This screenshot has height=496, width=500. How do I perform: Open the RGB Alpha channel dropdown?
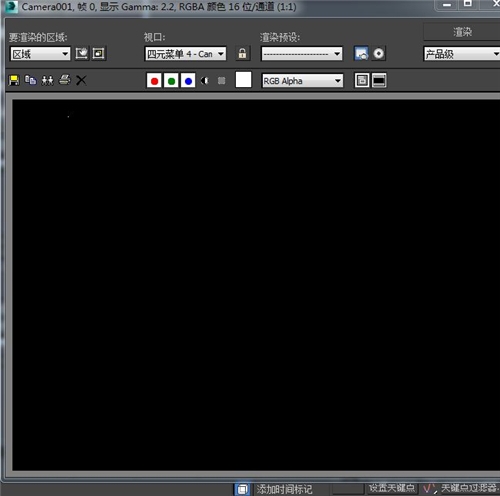coord(302,81)
